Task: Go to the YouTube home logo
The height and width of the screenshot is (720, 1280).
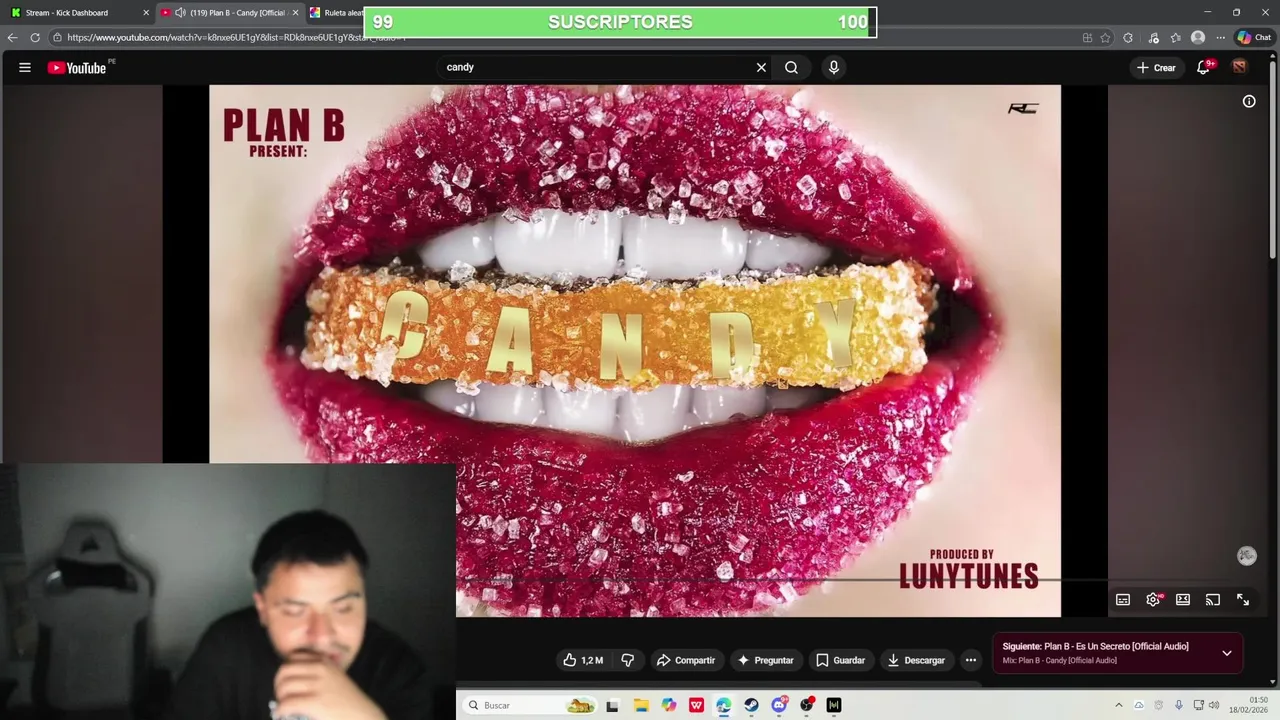Action: (x=77, y=68)
